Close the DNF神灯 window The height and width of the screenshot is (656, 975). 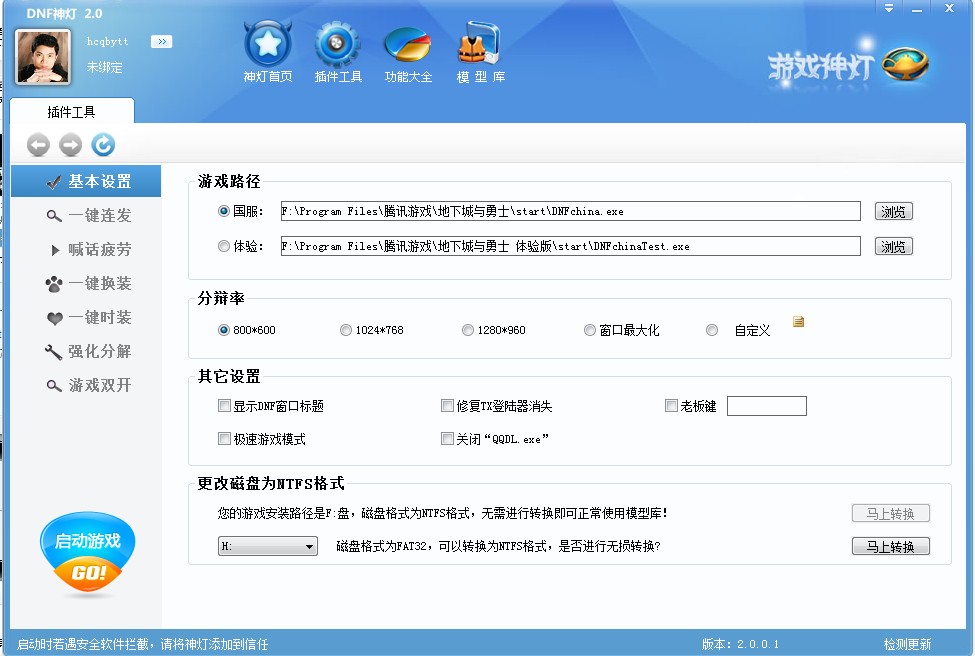950,9
